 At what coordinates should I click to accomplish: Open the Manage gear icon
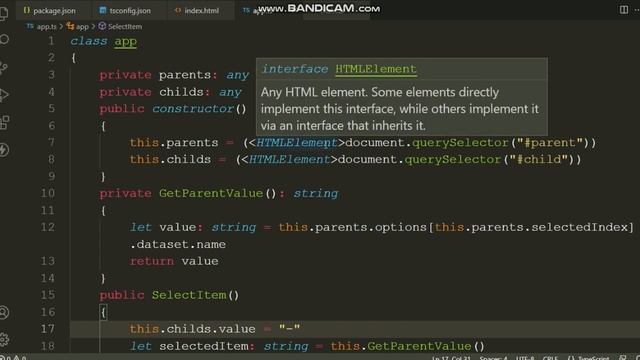pos(4,339)
